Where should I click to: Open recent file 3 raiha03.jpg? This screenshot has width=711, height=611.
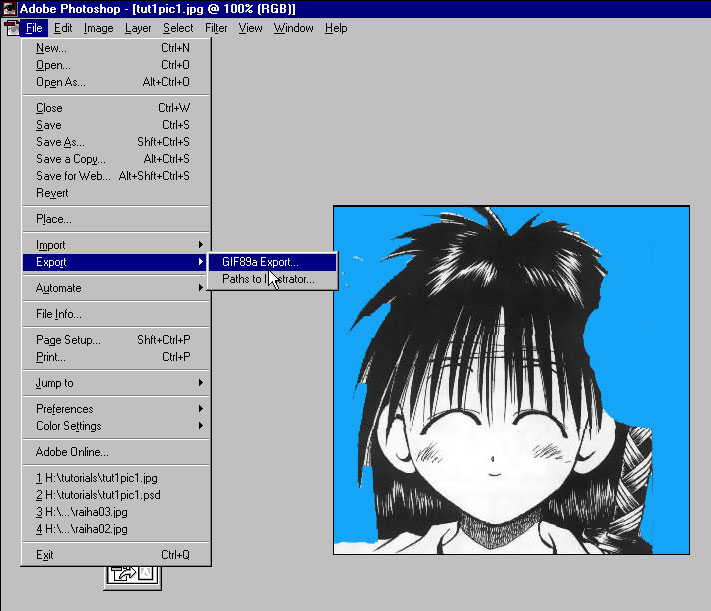(x=117, y=512)
